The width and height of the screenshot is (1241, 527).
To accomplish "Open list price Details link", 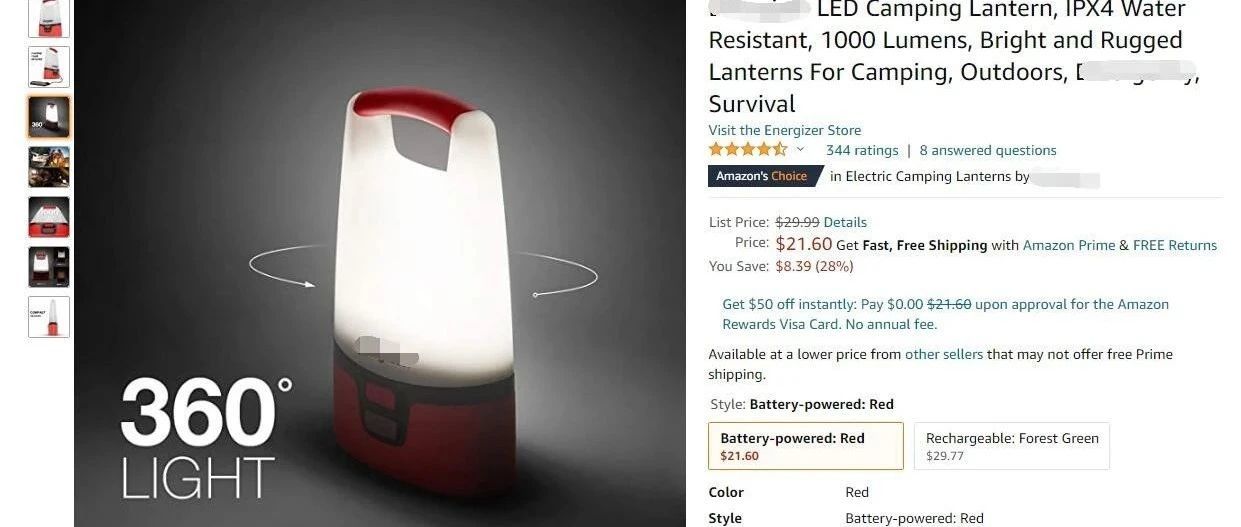I will [845, 222].
